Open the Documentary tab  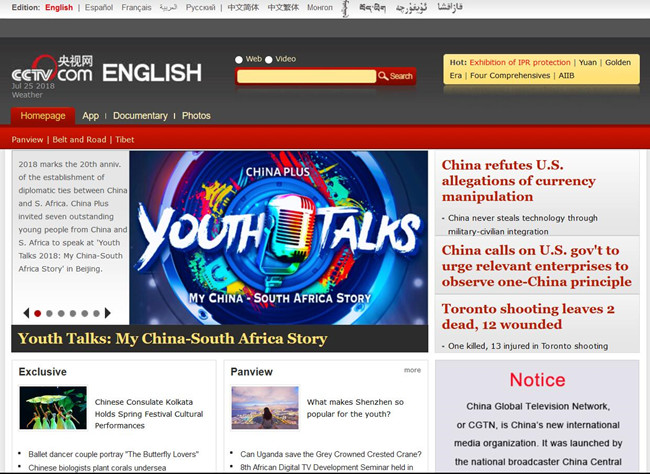click(140, 116)
